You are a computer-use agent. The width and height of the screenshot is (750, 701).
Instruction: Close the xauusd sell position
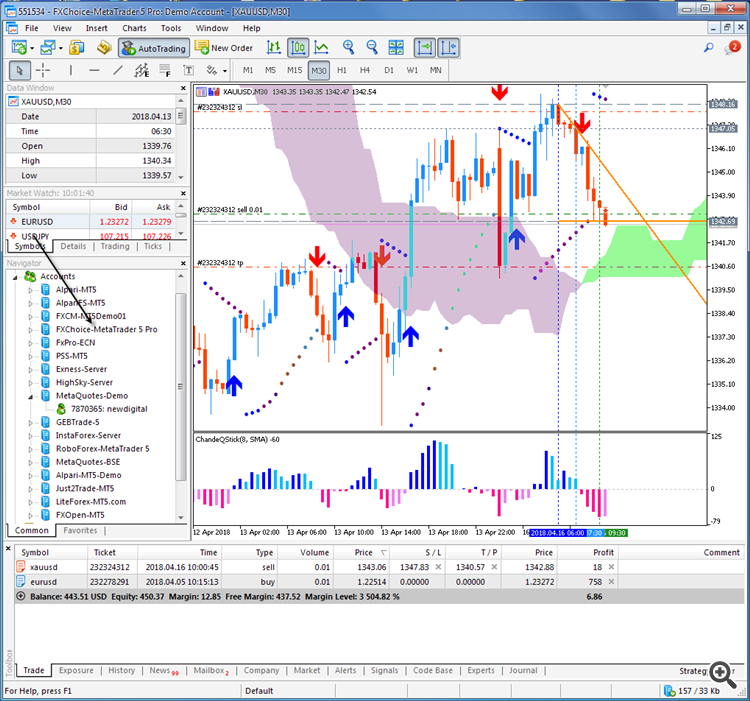(611, 567)
